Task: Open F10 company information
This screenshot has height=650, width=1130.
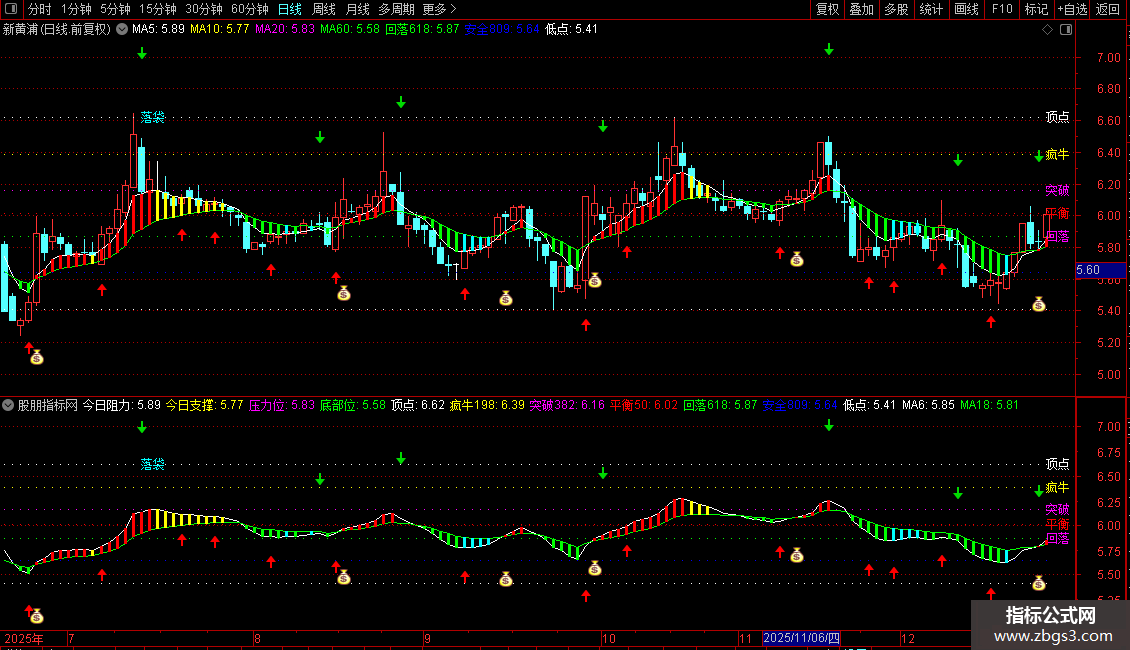Action: pyautogui.click(x=1002, y=9)
